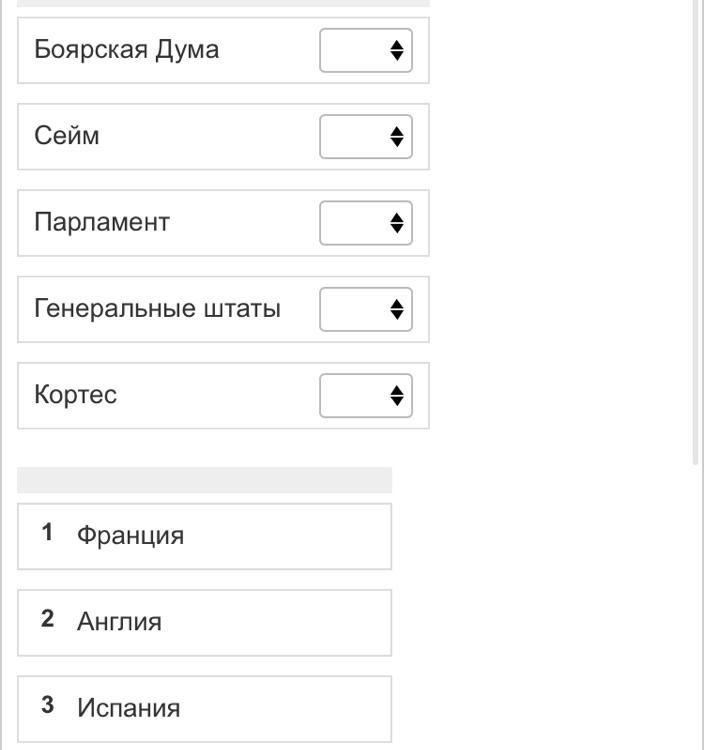
Task: Open the dropdown beside Боярская Дума
Action: (366, 50)
